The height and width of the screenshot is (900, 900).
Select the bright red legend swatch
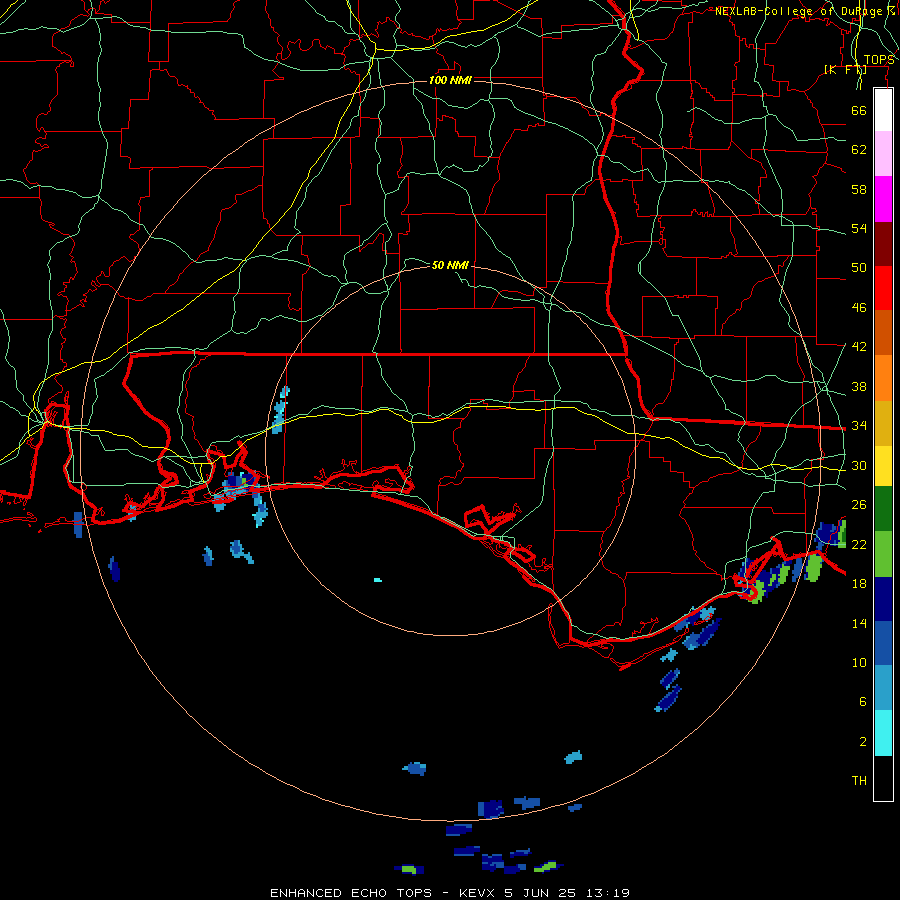(883, 288)
